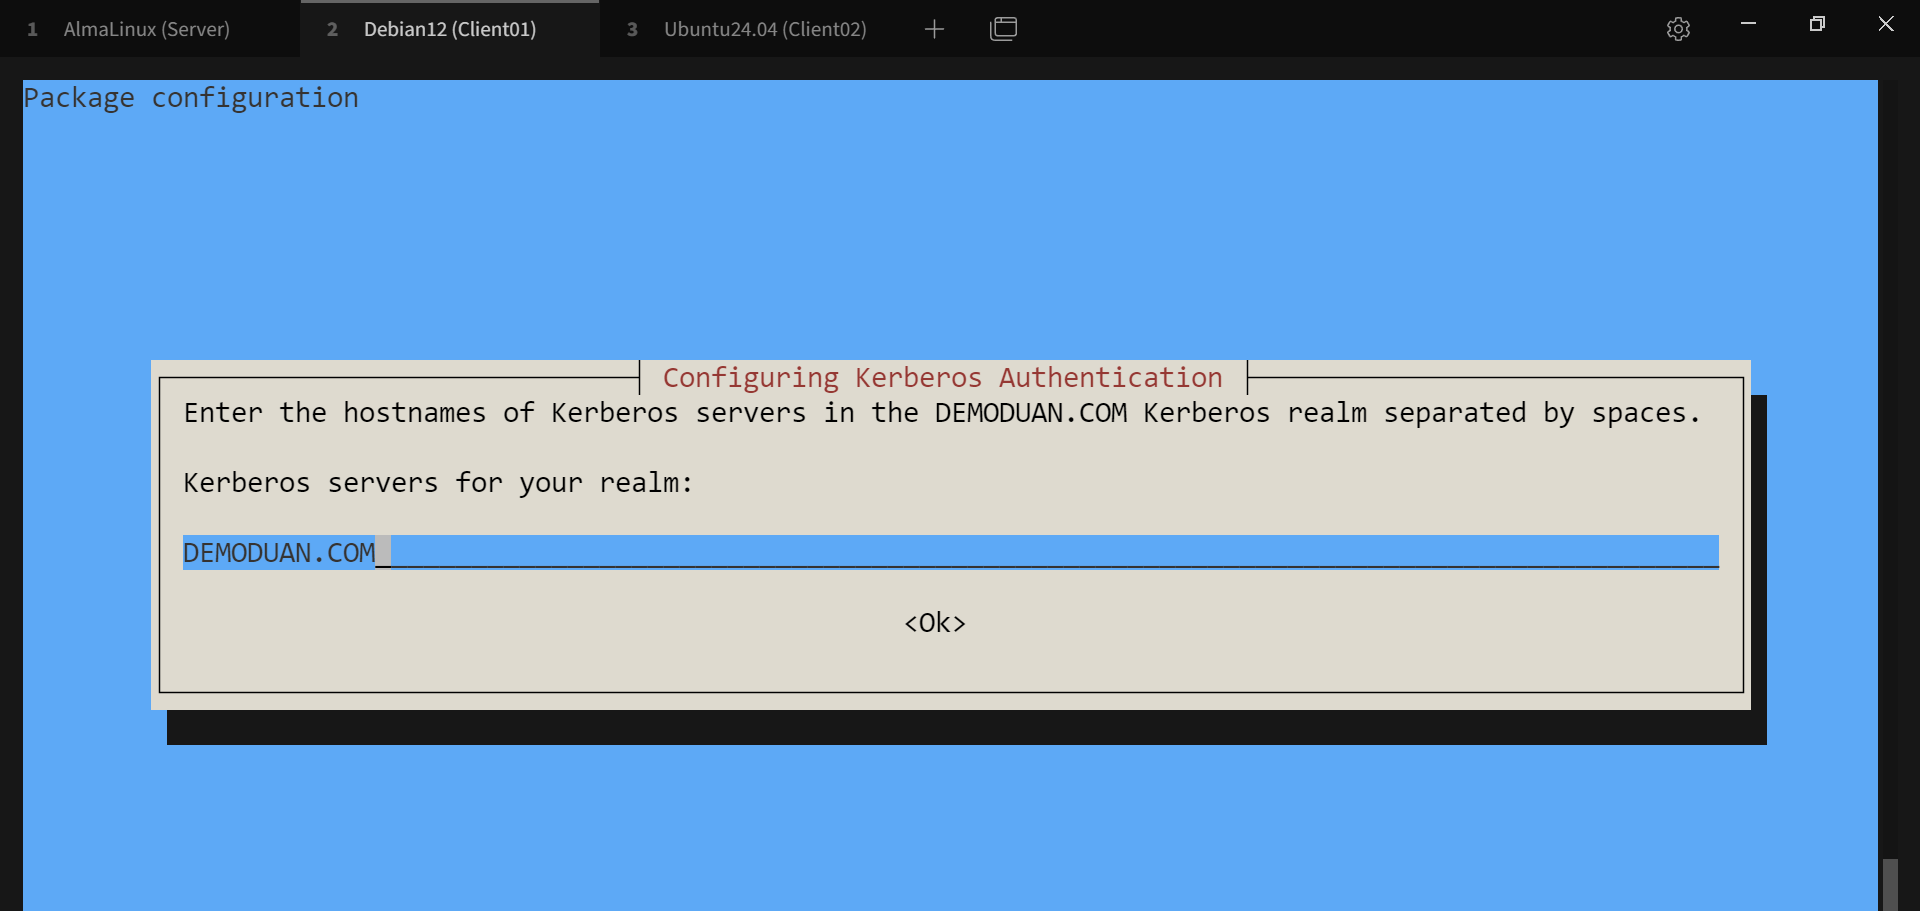
Task: Click the 'Enter the hostnames of Kerberos servers' instruction
Action: pyautogui.click(x=941, y=413)
